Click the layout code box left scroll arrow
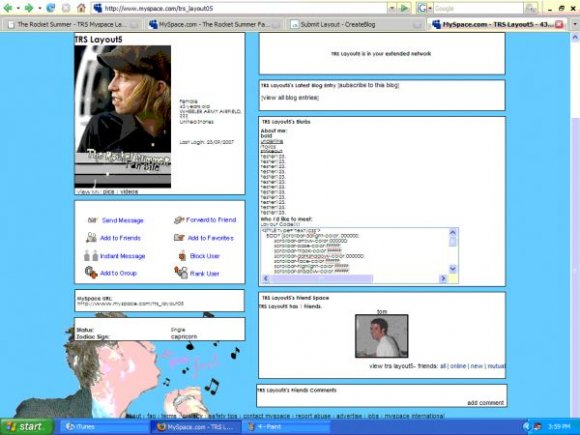Viewport: 580px width, 435px height. [266, 278]
